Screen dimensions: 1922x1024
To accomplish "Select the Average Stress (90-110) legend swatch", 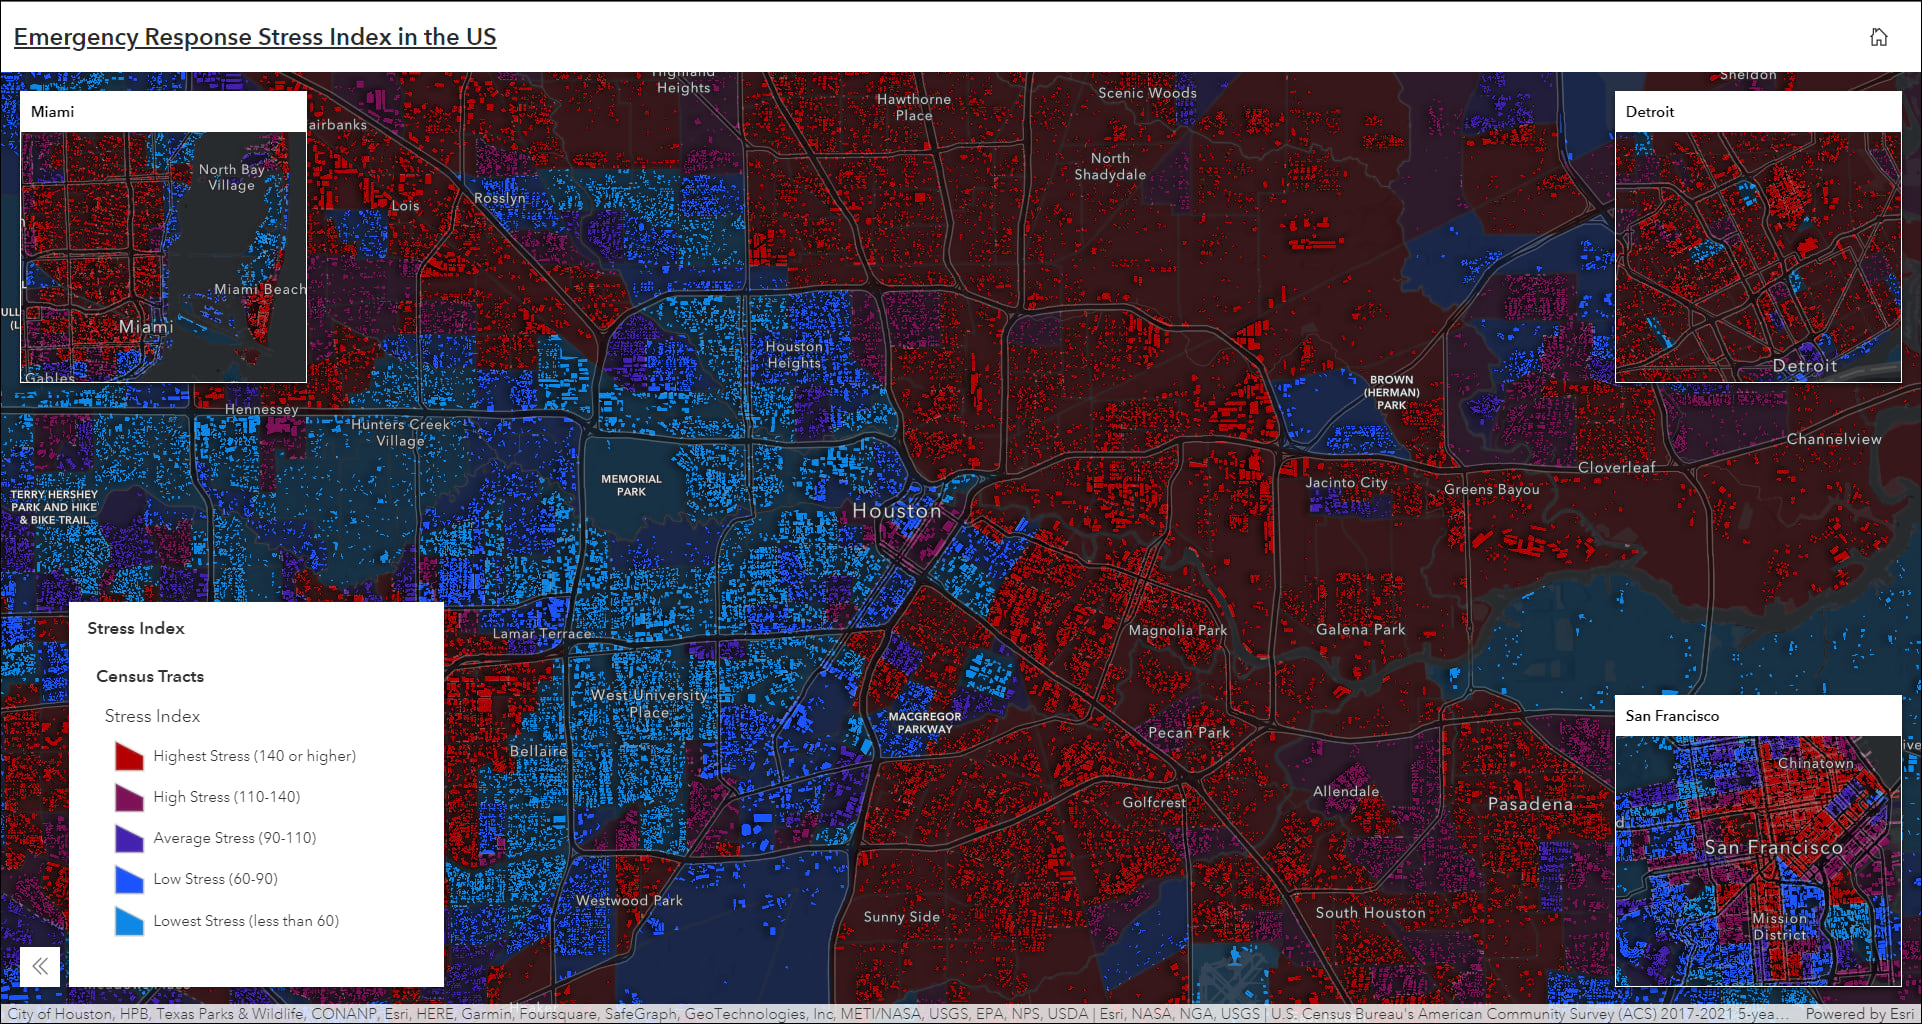I will [x=128, y=839].
